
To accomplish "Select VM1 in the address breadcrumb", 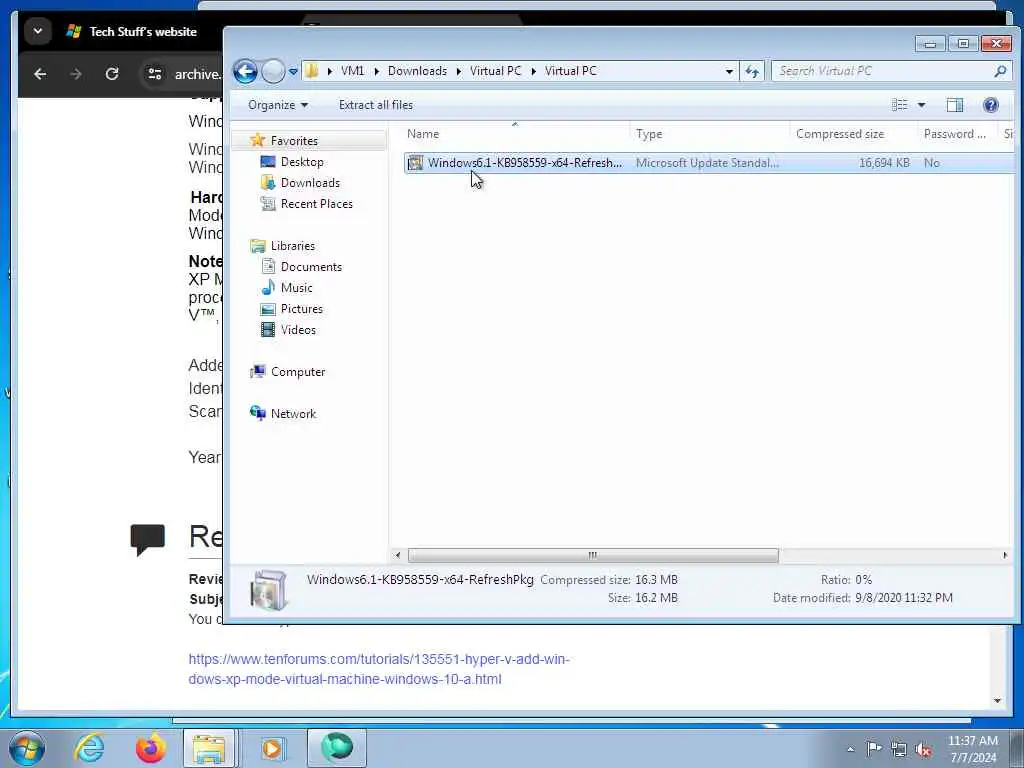I will point(352,71).
